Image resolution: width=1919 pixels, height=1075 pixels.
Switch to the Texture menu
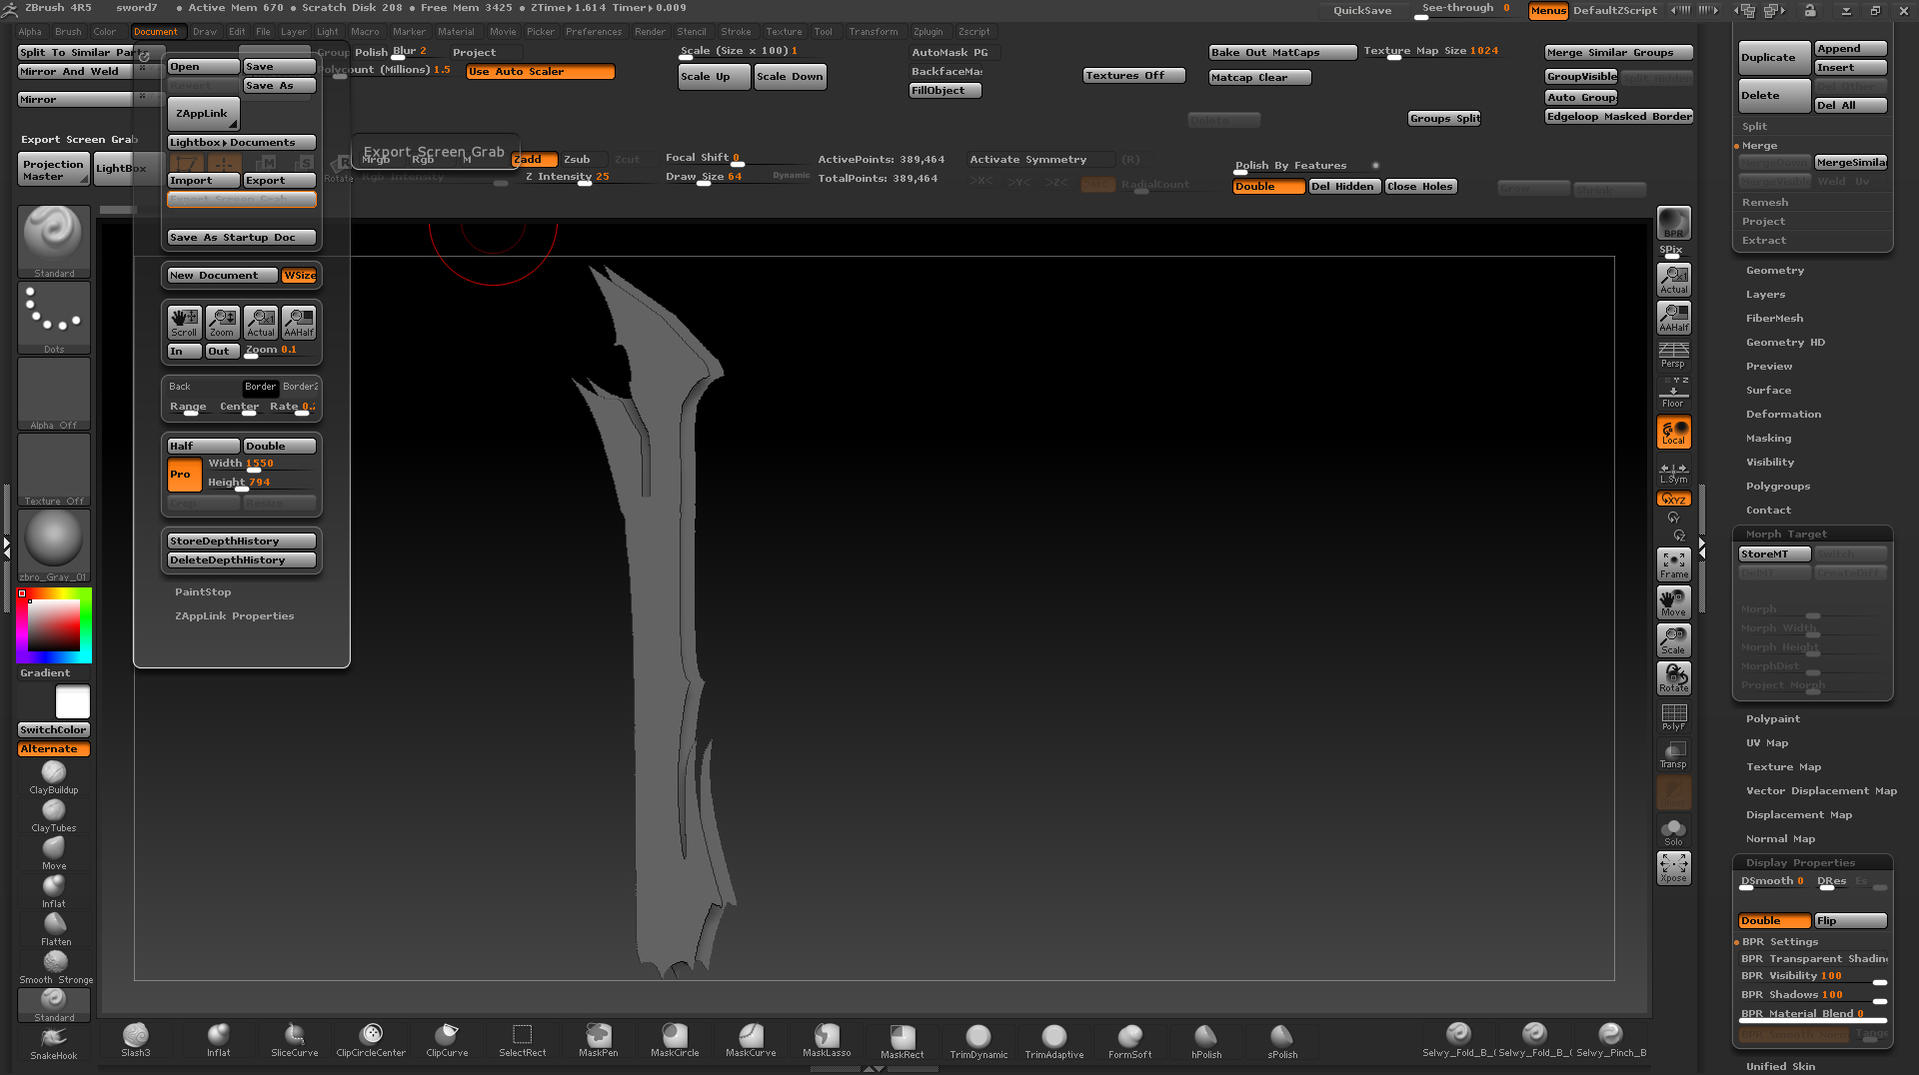pos(783,31)
